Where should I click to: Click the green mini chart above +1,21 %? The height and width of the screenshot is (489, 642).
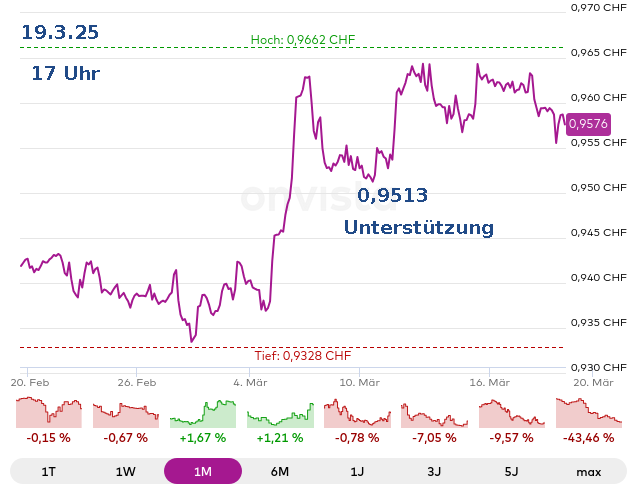pyautogui.click(x=280, y=413)
